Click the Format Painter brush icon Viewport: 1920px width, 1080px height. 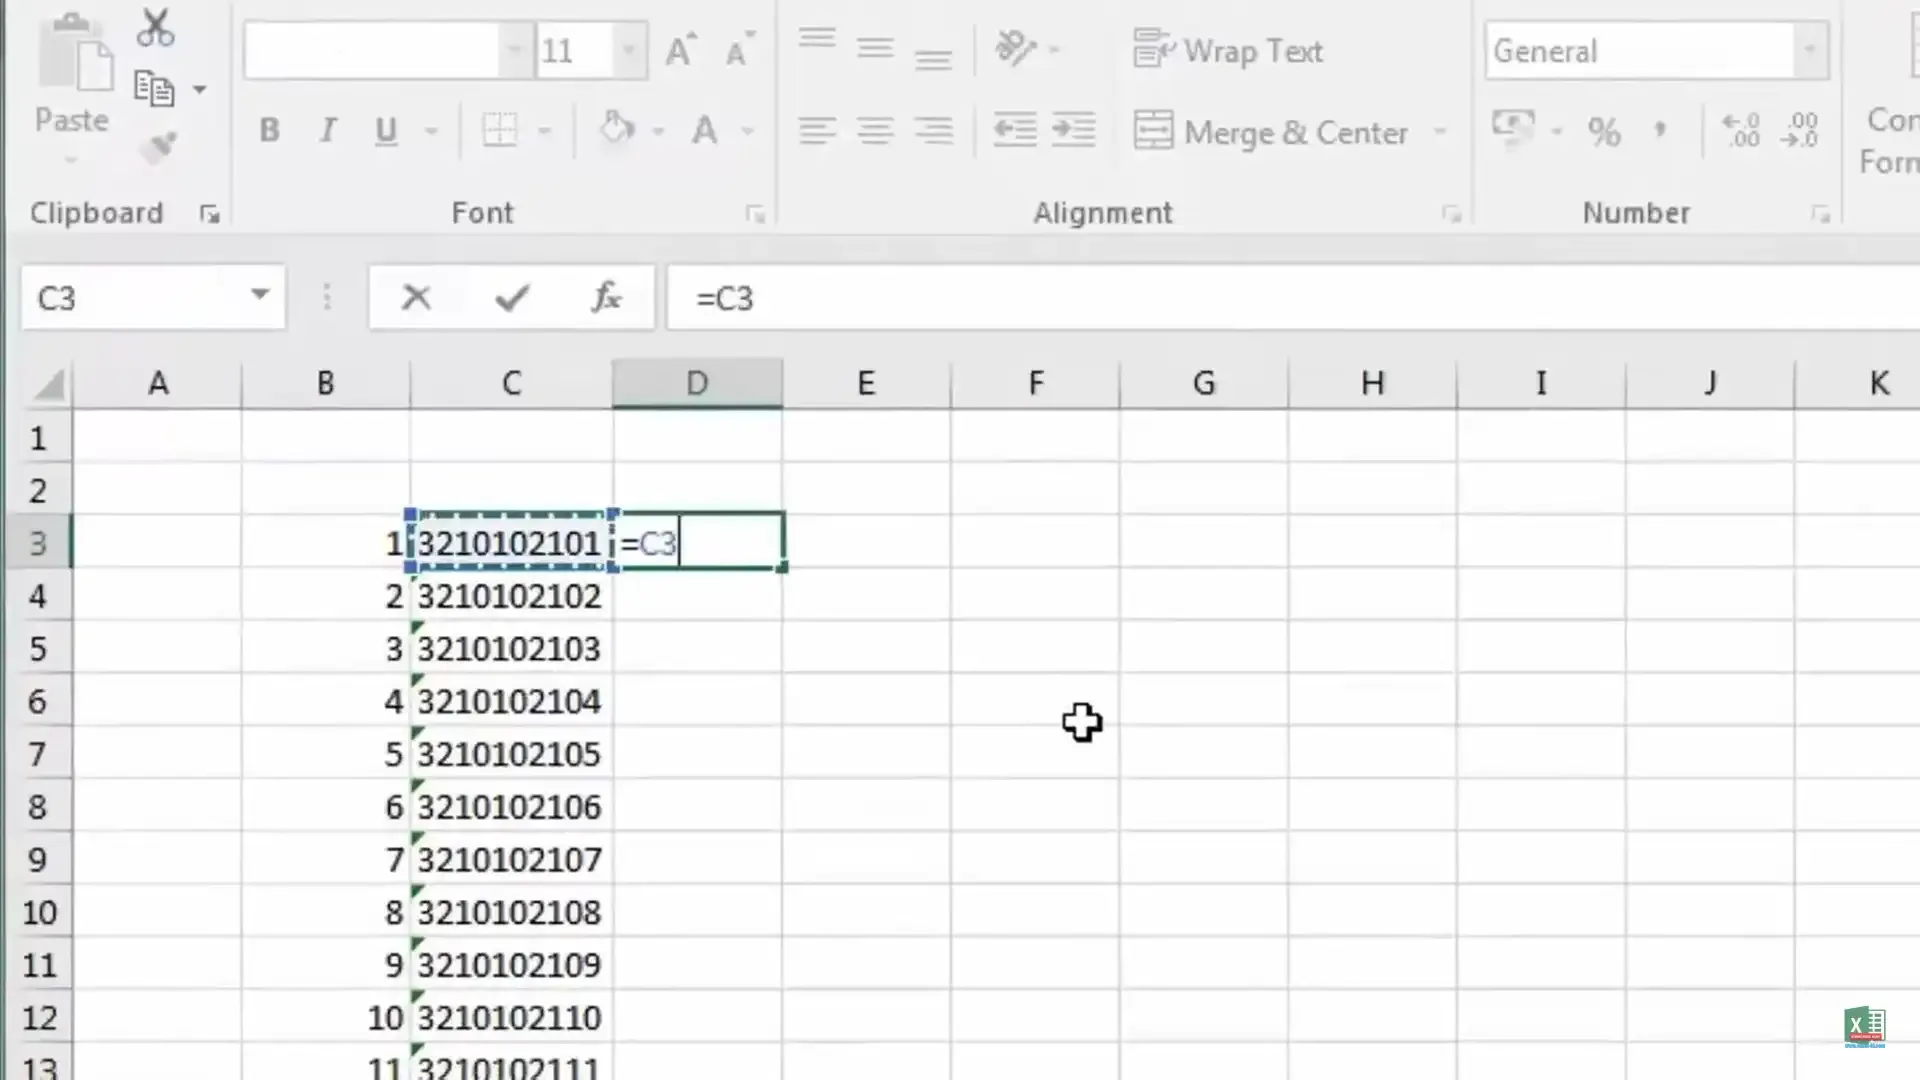(x=157, y=148)
